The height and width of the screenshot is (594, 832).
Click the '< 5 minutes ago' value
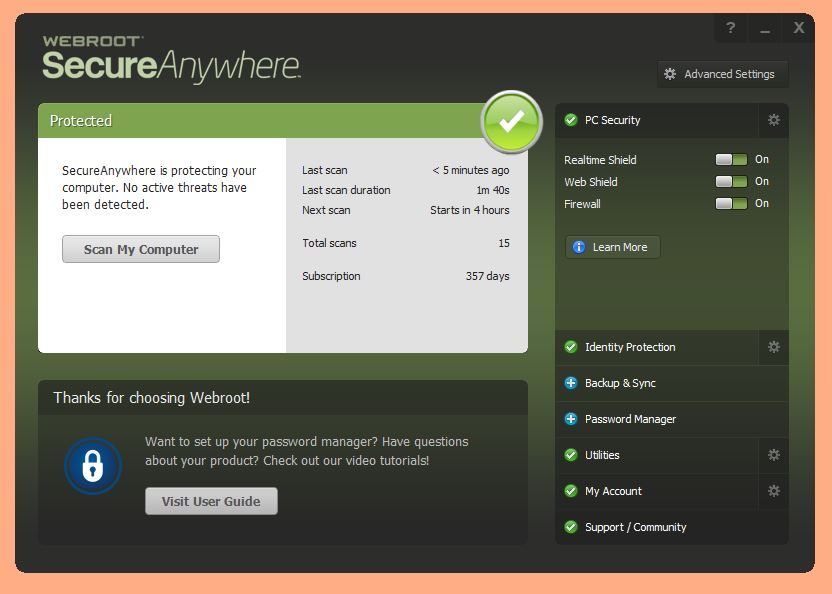click(x=471, y=170)
